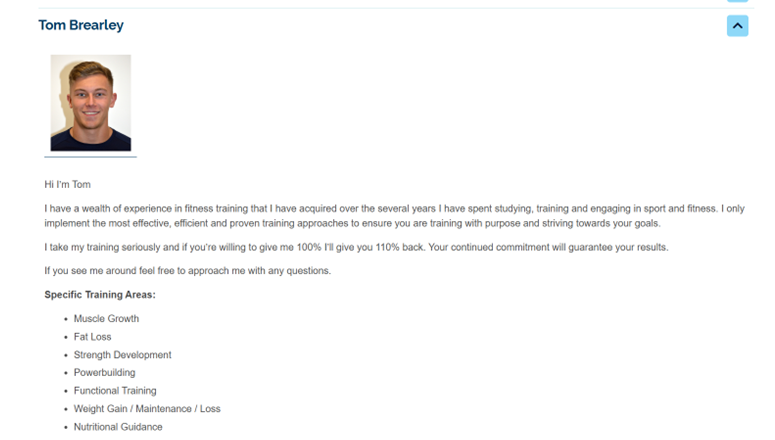Click the wealth of experience paragraph

click(394, 216)
